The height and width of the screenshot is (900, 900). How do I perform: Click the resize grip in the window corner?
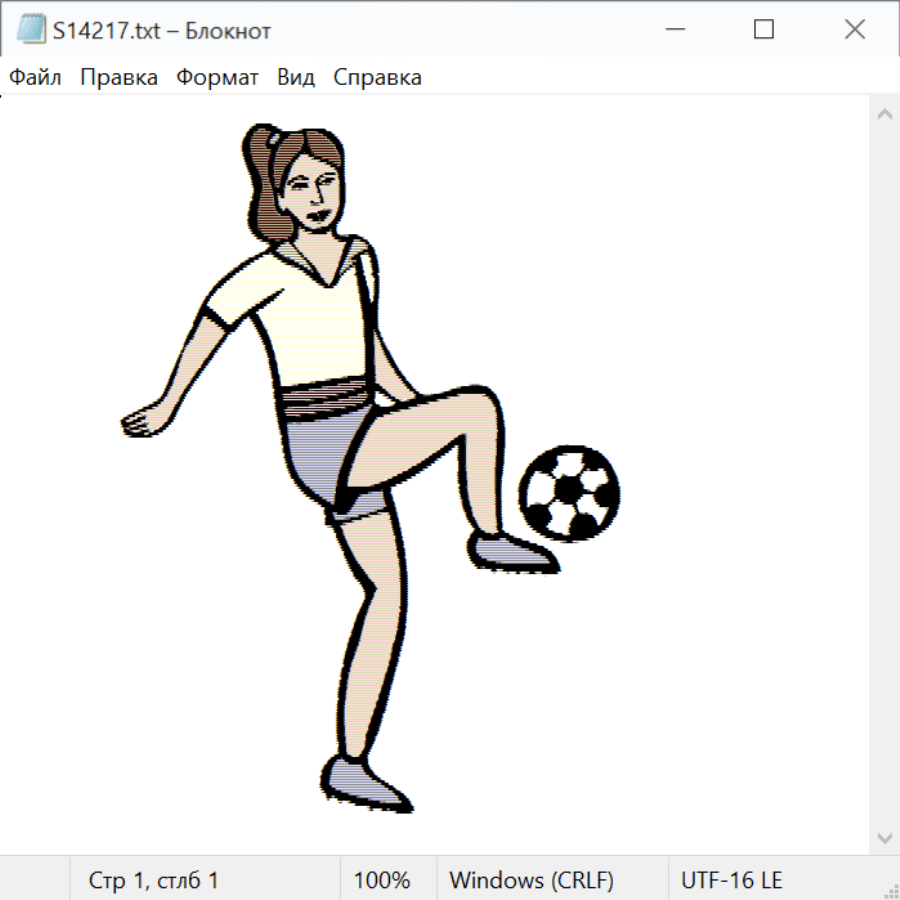[891, 891]
